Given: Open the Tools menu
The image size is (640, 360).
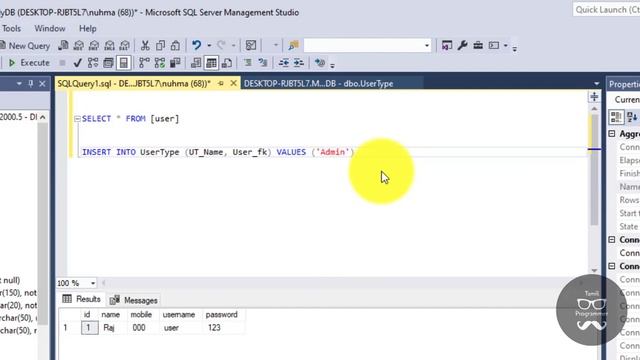Looking at the screenshot, I should pos(11,29).
